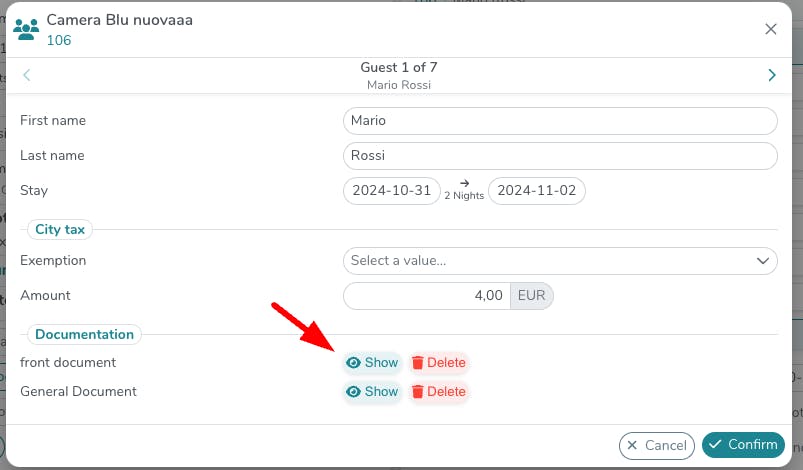Show the General Document
Image resolution: width=803 pixels, height=470 pixels.
point(372,392)
